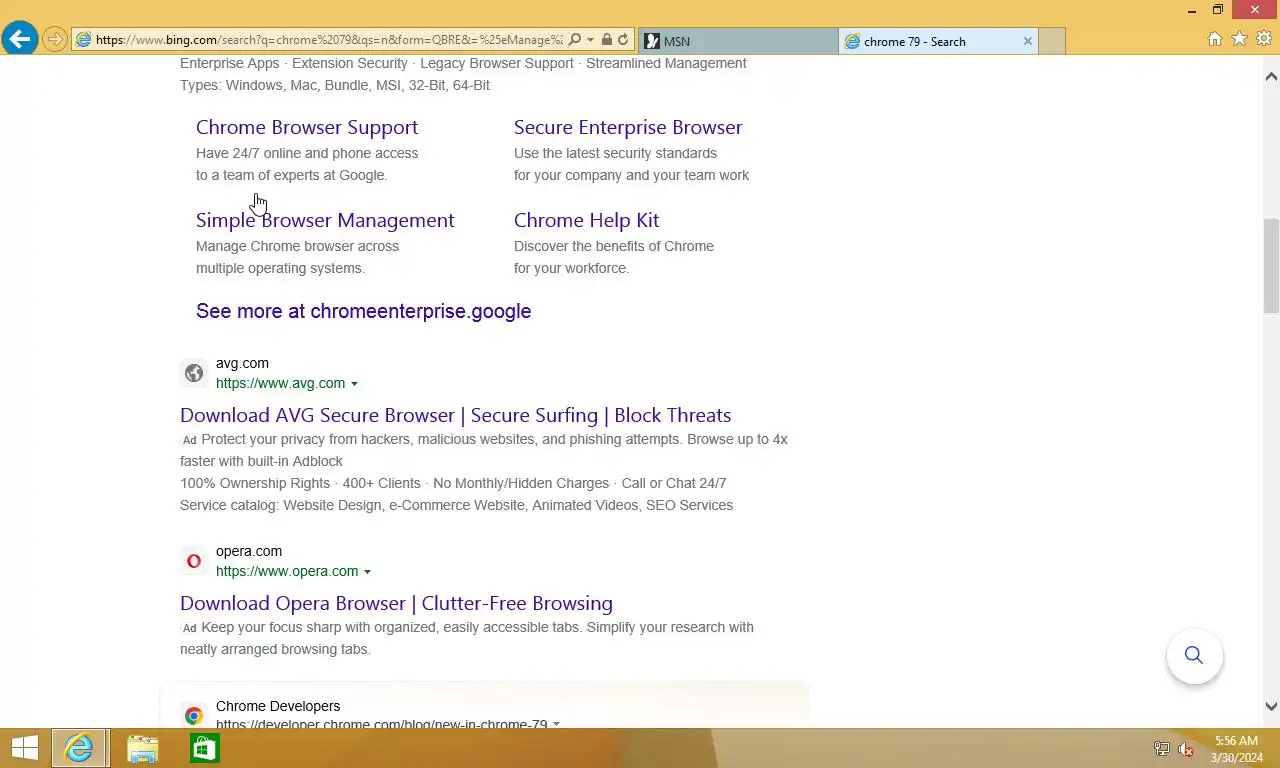
Task: Click 'Enterprise Apps · Extension Security' text line
Action: [463, 63]
